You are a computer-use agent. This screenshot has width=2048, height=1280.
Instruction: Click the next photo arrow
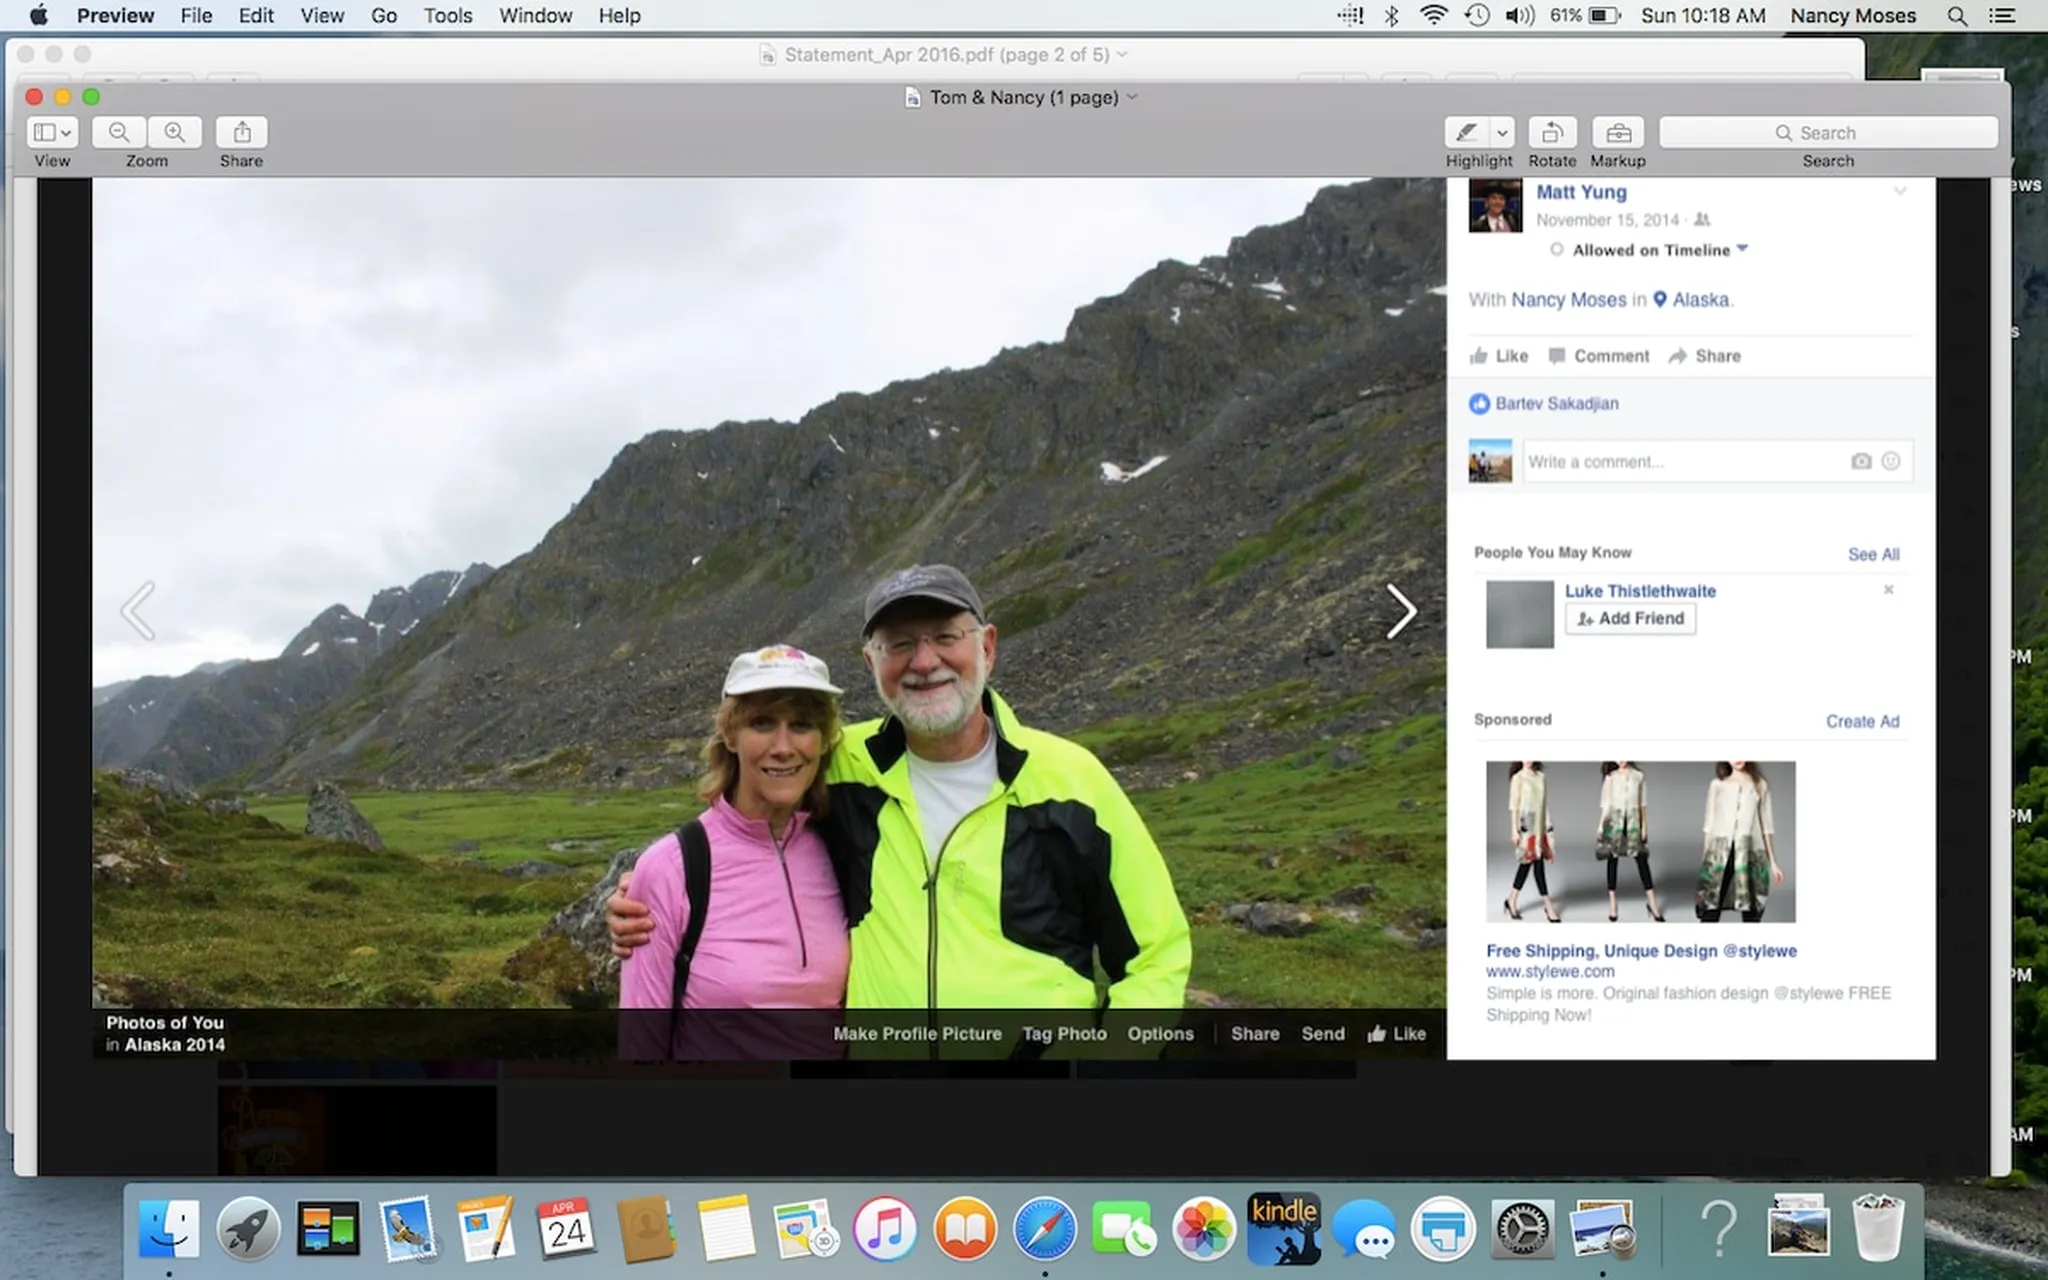tap(1401, 611)
